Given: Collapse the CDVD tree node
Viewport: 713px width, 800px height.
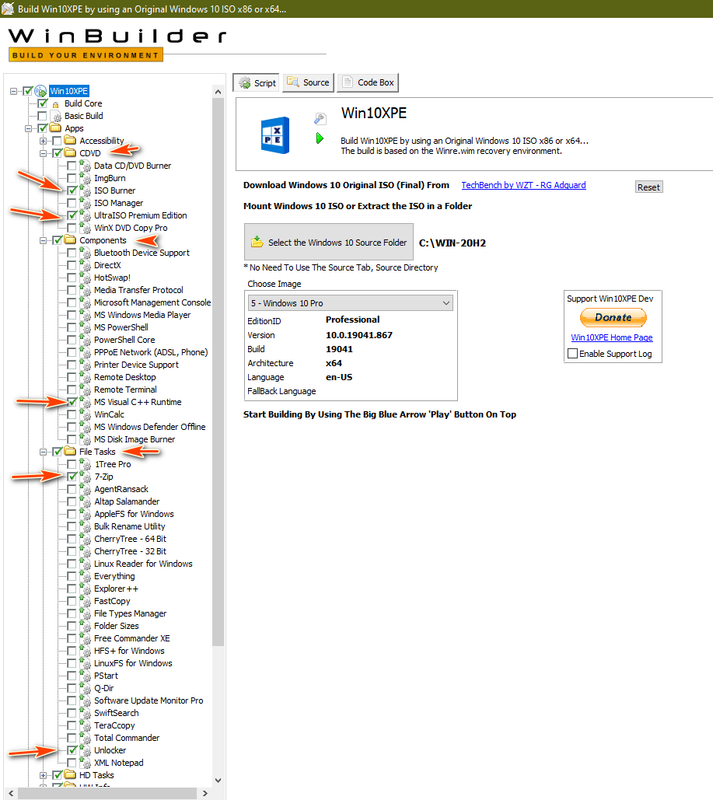Looking at the screenshot, I should click(x=43, y=153).
